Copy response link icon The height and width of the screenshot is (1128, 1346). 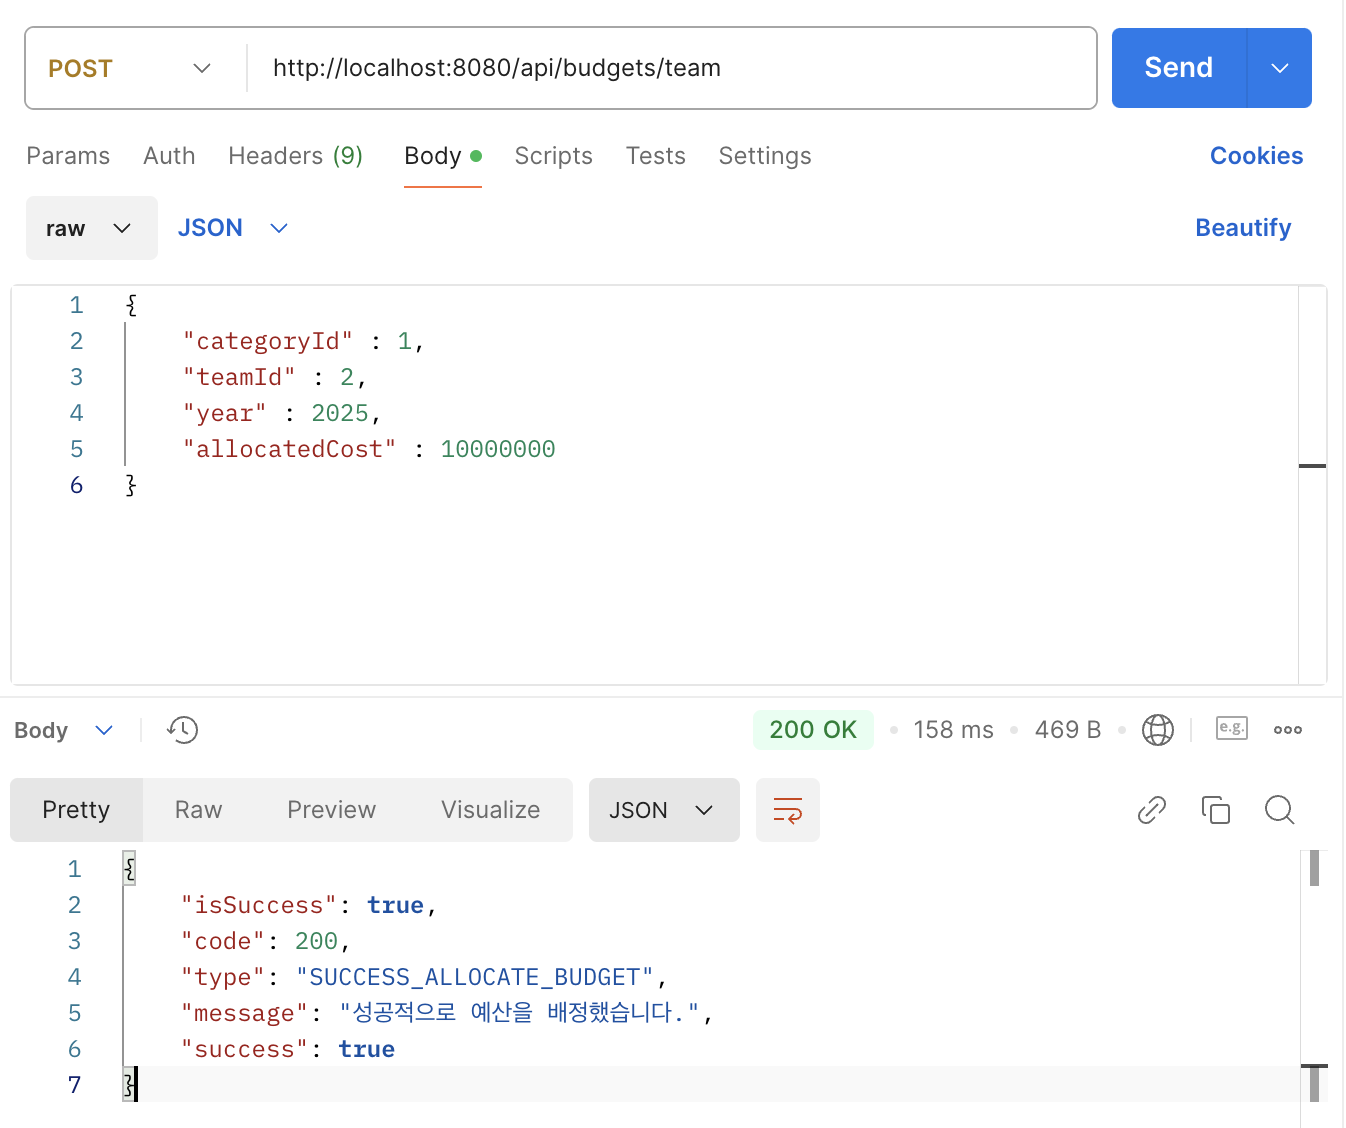(1152, 810)
